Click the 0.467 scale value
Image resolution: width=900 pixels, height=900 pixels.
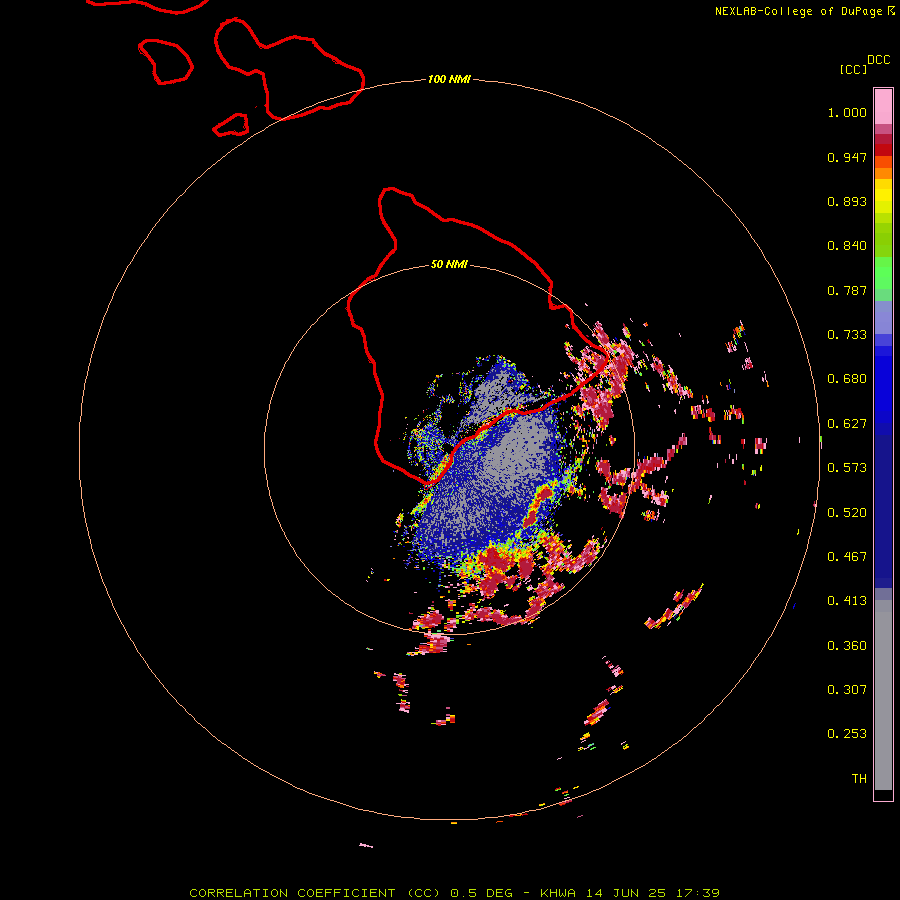tap(847, 557)
